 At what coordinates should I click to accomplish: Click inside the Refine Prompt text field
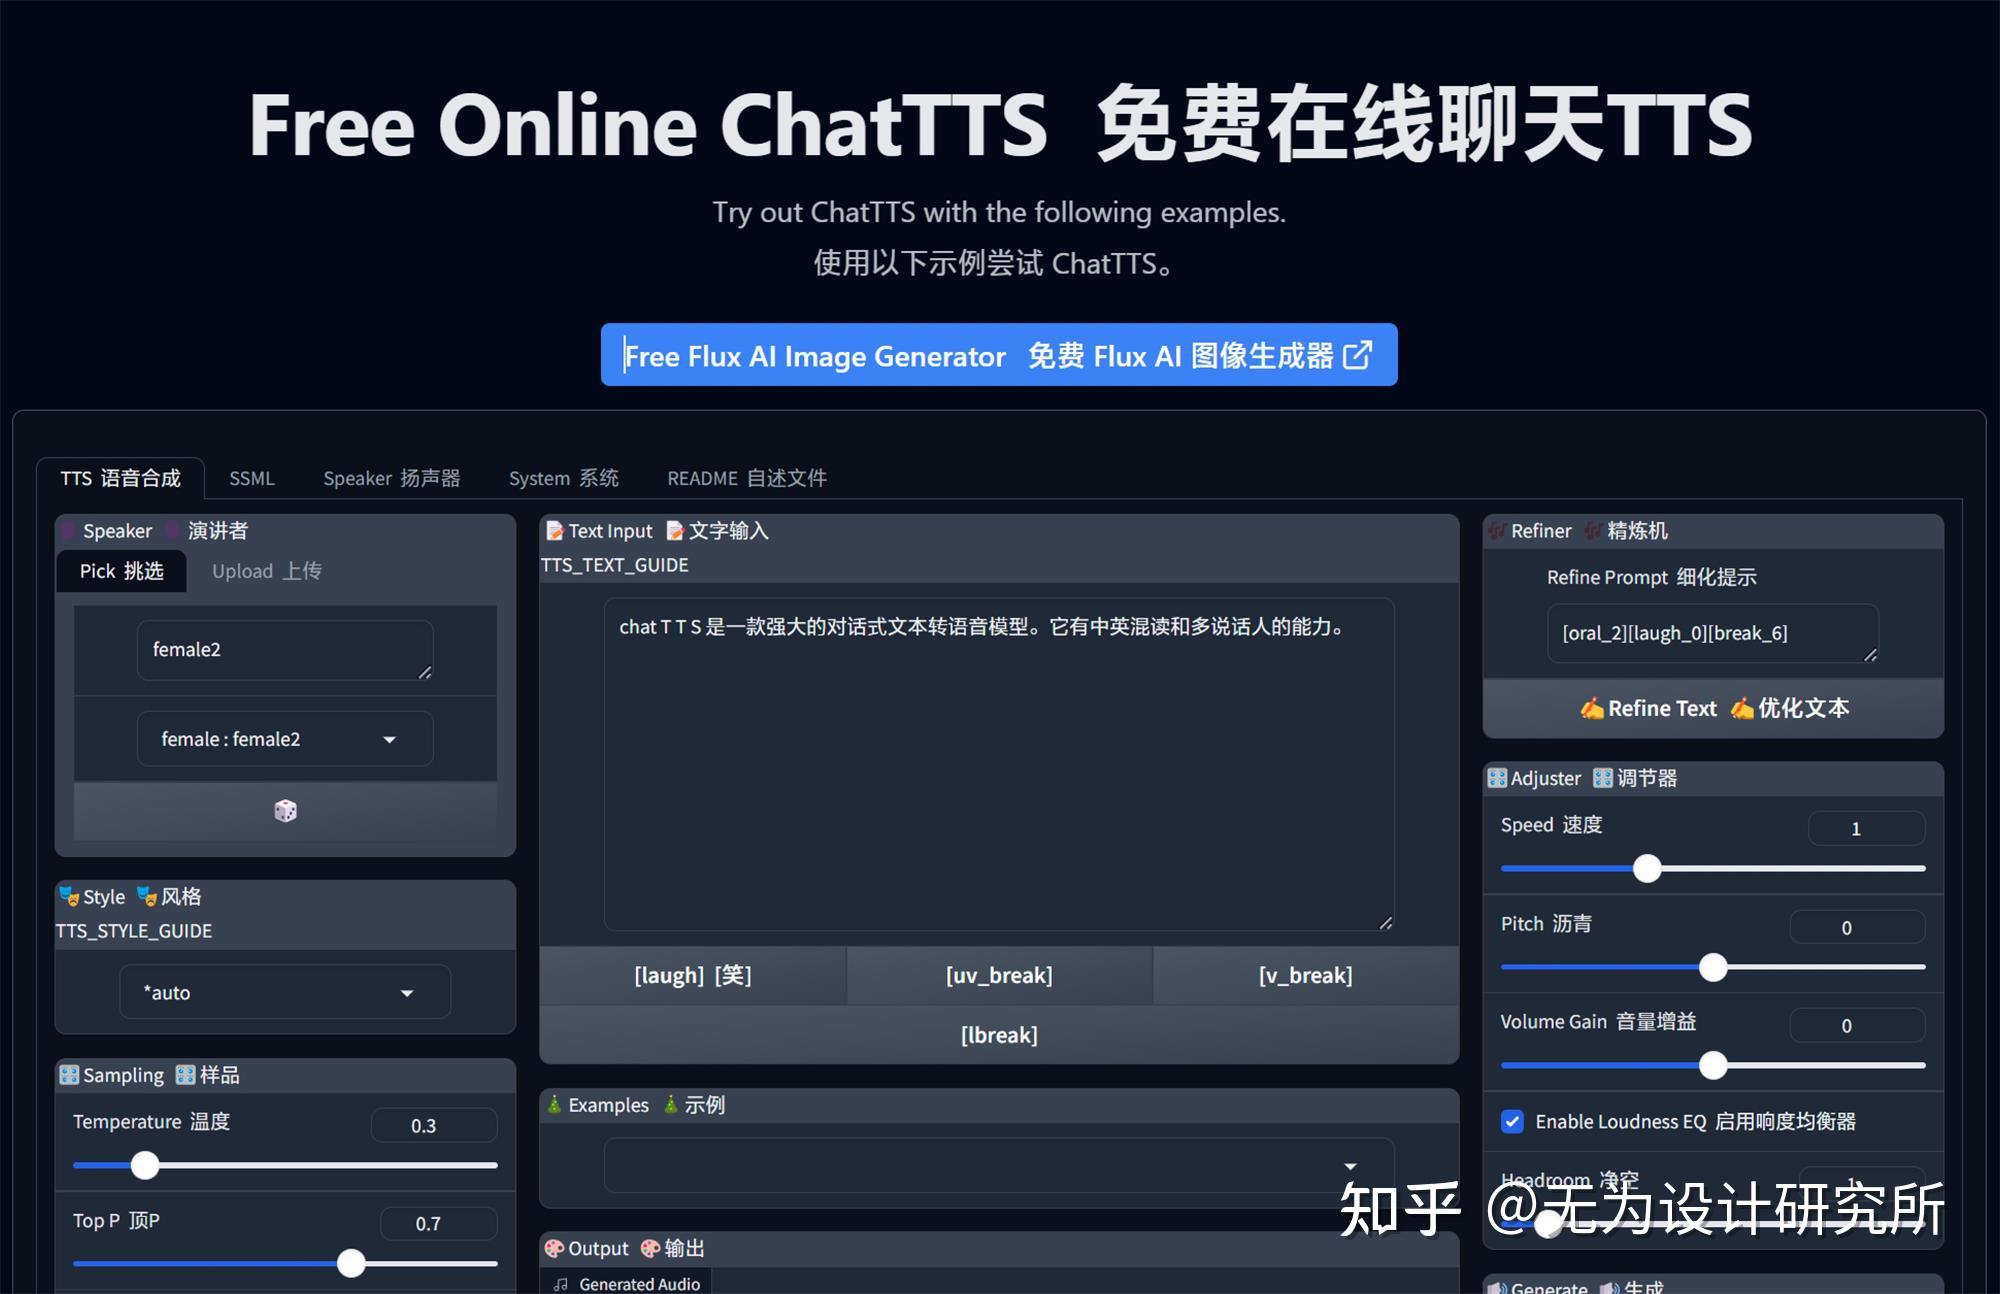(x=1712, y=633)
